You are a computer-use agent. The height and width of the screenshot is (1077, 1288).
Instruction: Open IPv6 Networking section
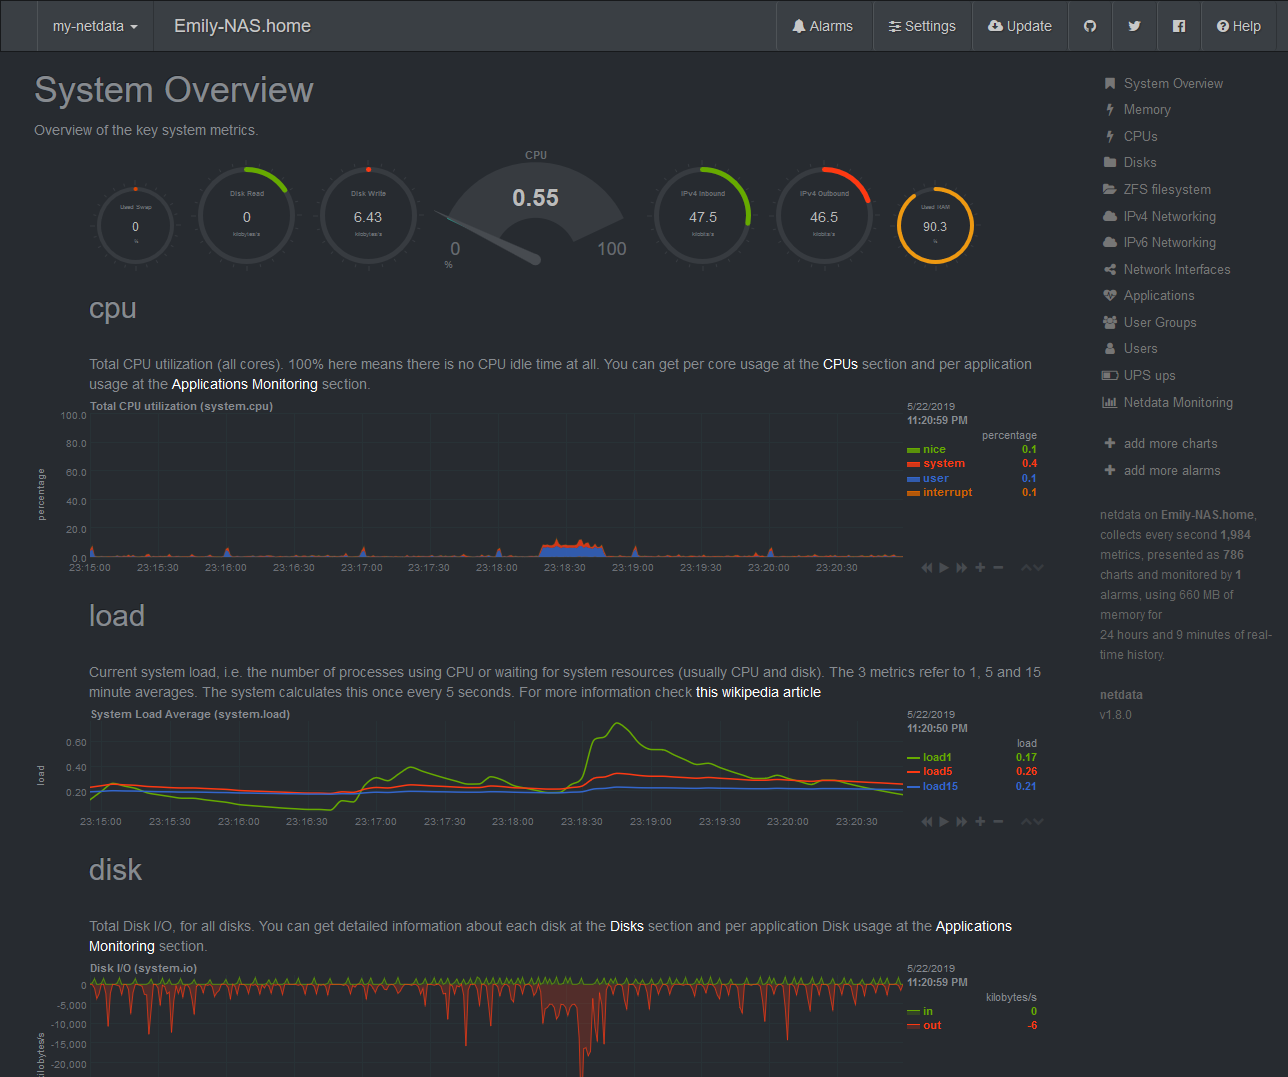tap(1169, 242)
